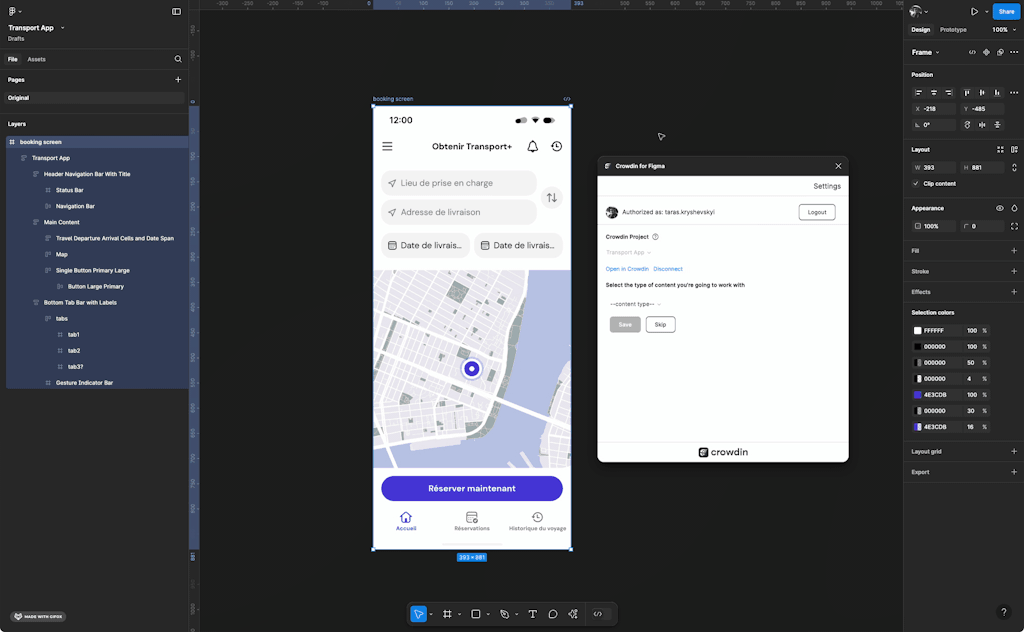This screenshot has height=632, width=1024.
Task: Select the Frame tool
Action: (x=446, y=613)
